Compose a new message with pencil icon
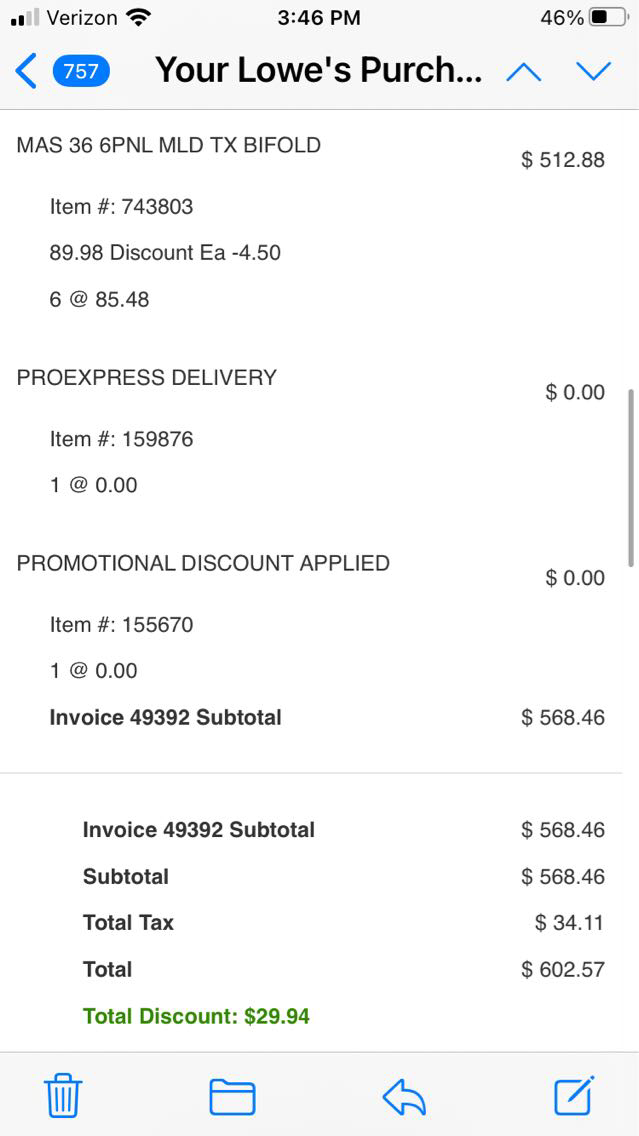The width and height of the screenshot is (639, 1136). (575, 1095)
